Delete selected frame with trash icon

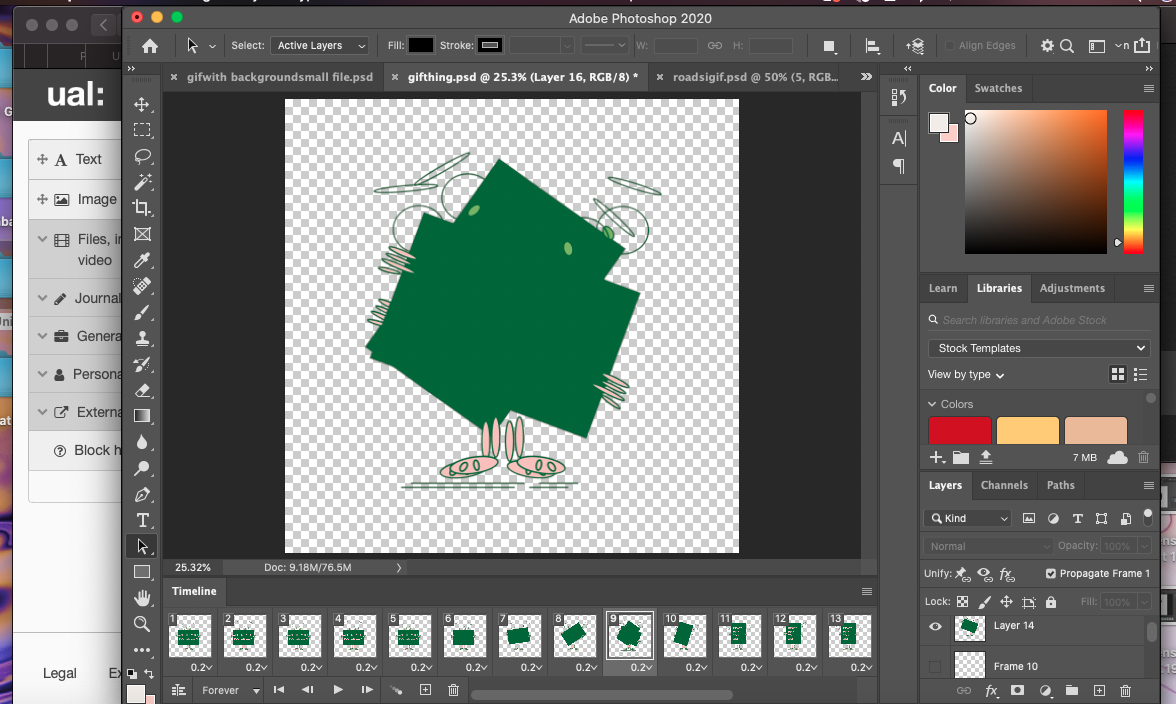(453, 690)
